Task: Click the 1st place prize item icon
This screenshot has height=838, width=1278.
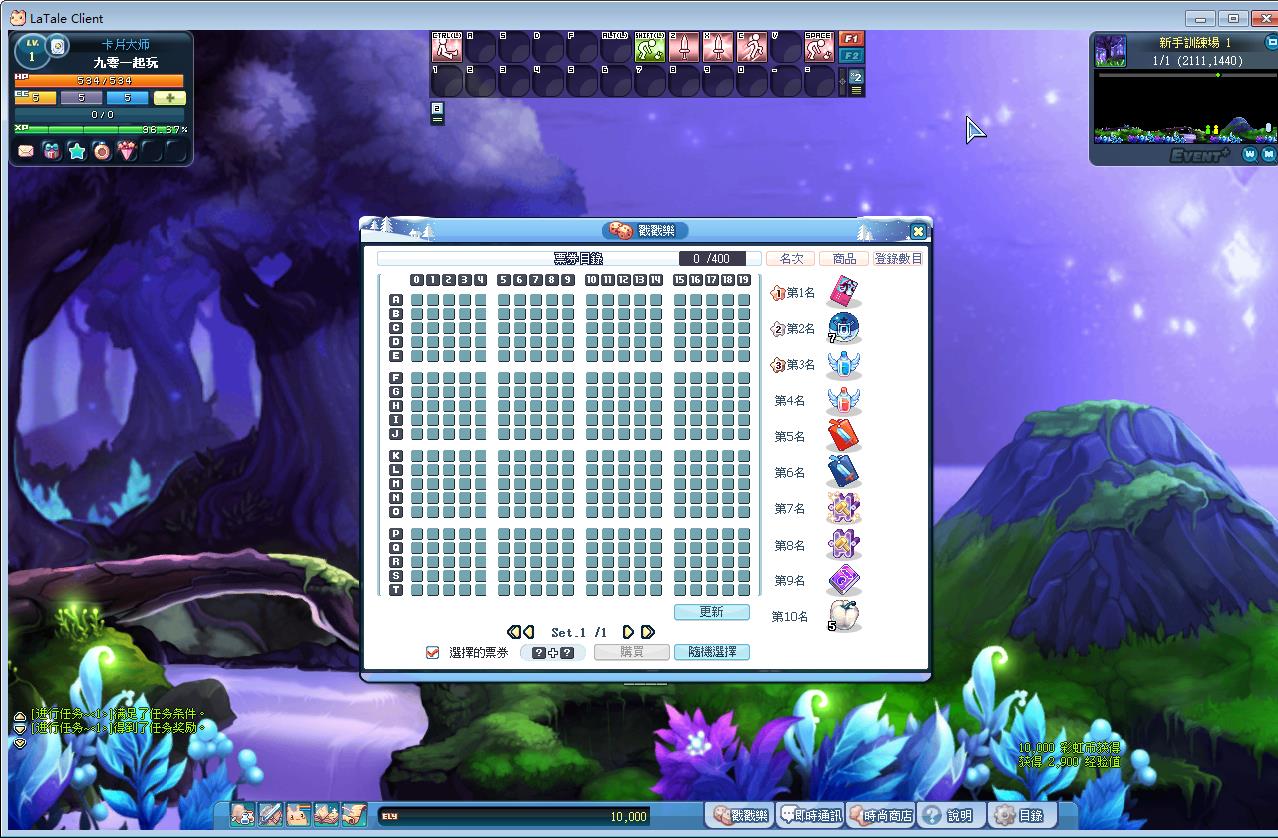Action: tap(844, 292)
